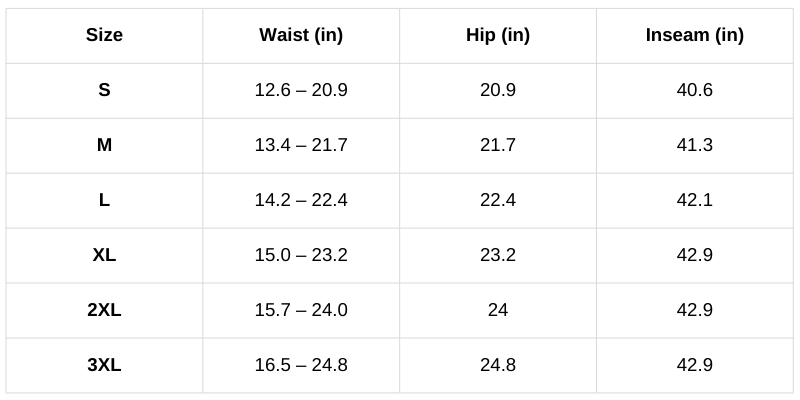The width and height of the screenshot is (800, 400).
Task: Select the inseam value 40.6 cell
Action: click(x=695, y=90)
